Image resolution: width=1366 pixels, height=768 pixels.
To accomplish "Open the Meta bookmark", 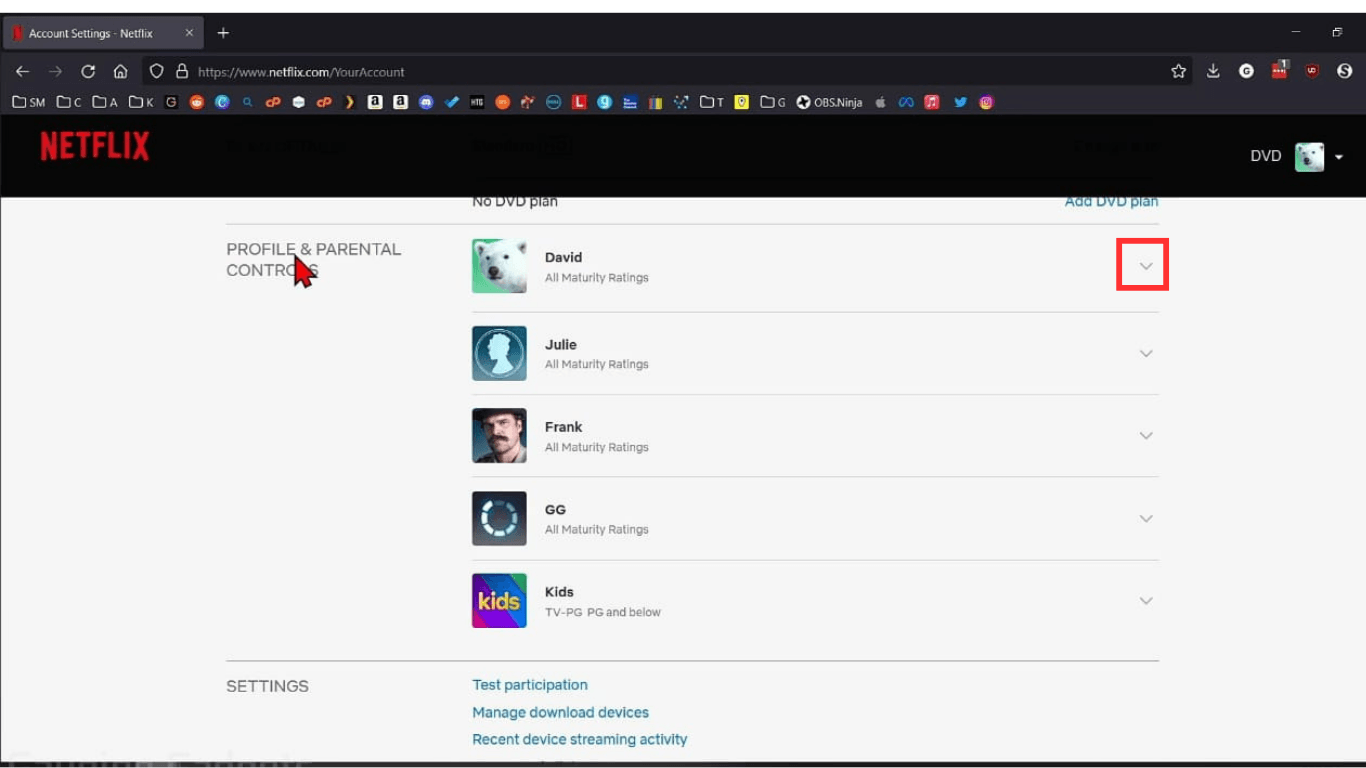I will [x=906, y=102].
